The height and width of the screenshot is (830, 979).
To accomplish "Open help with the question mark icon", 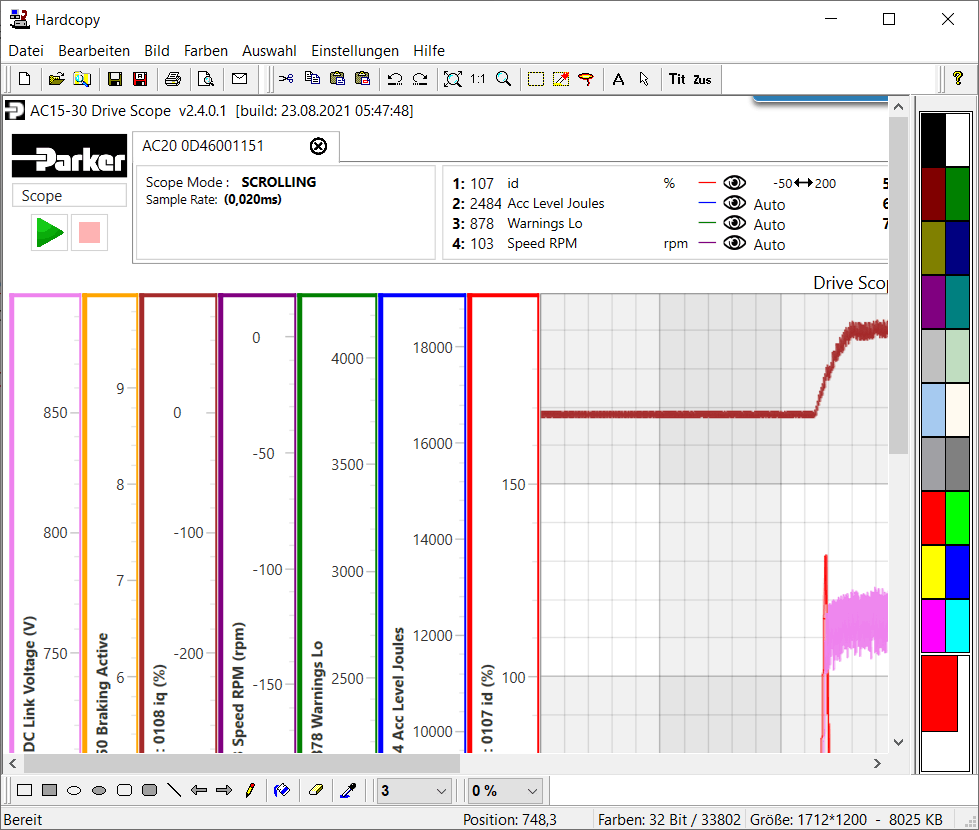I will point(958,79).
